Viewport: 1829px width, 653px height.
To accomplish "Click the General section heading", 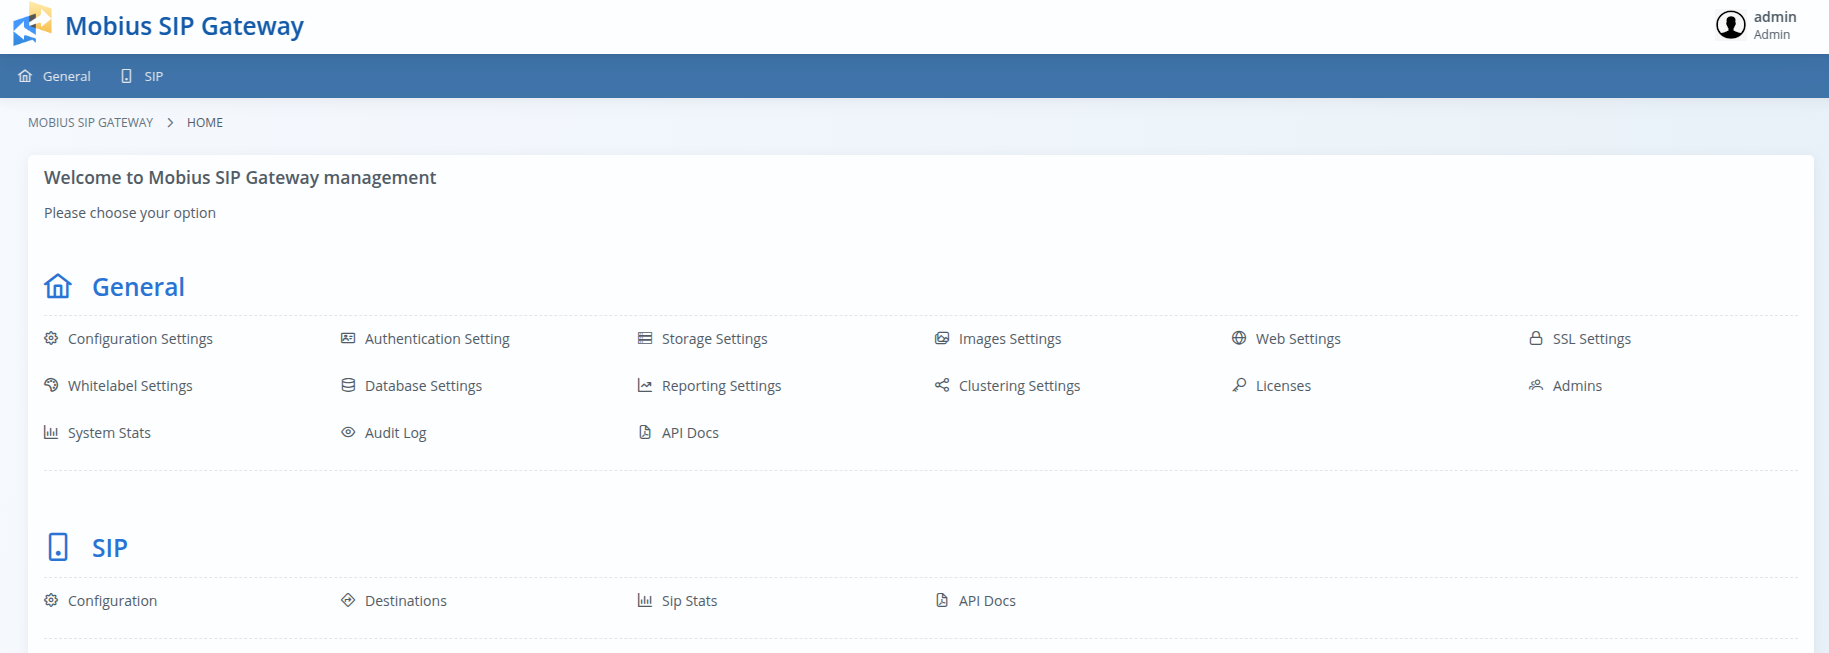I will pos(138,287).
